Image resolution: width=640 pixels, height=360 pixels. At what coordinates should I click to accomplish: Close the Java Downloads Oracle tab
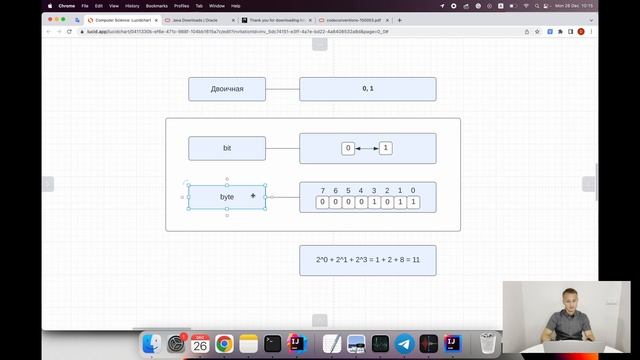(x=233, y=20)
